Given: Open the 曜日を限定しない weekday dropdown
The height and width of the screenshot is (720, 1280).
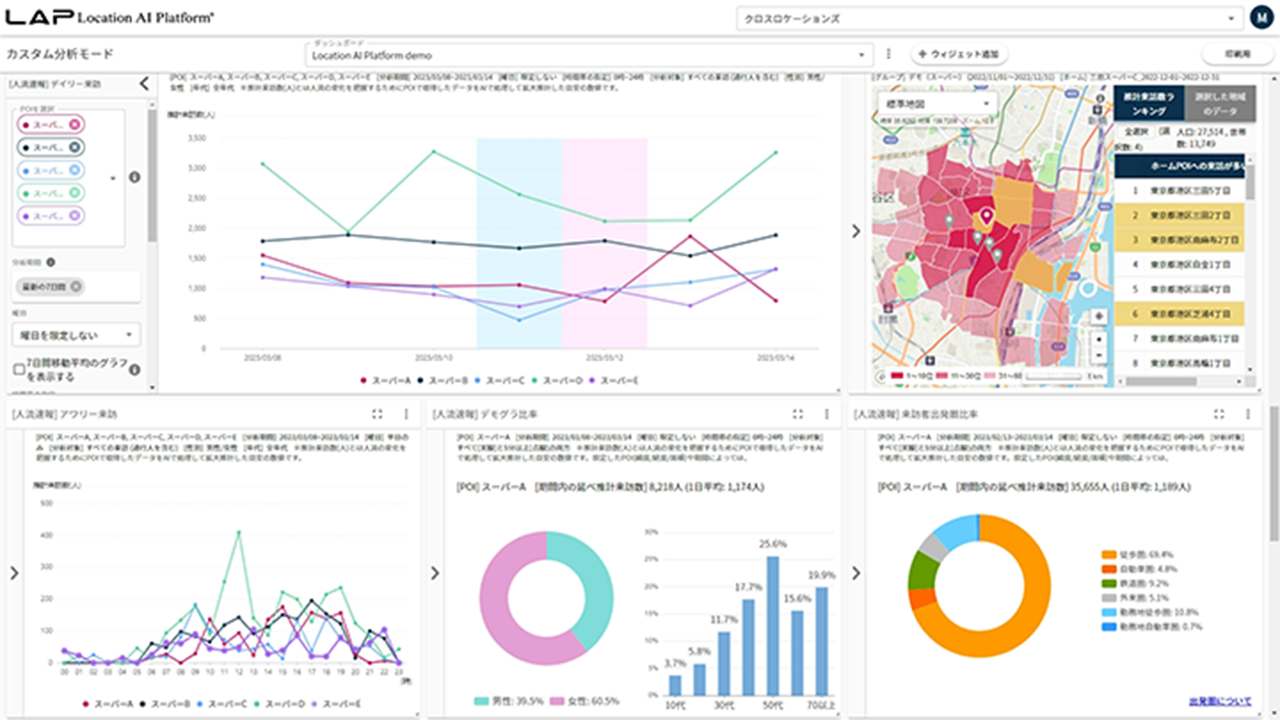Looking at the screenshot, I should point(76,335).
